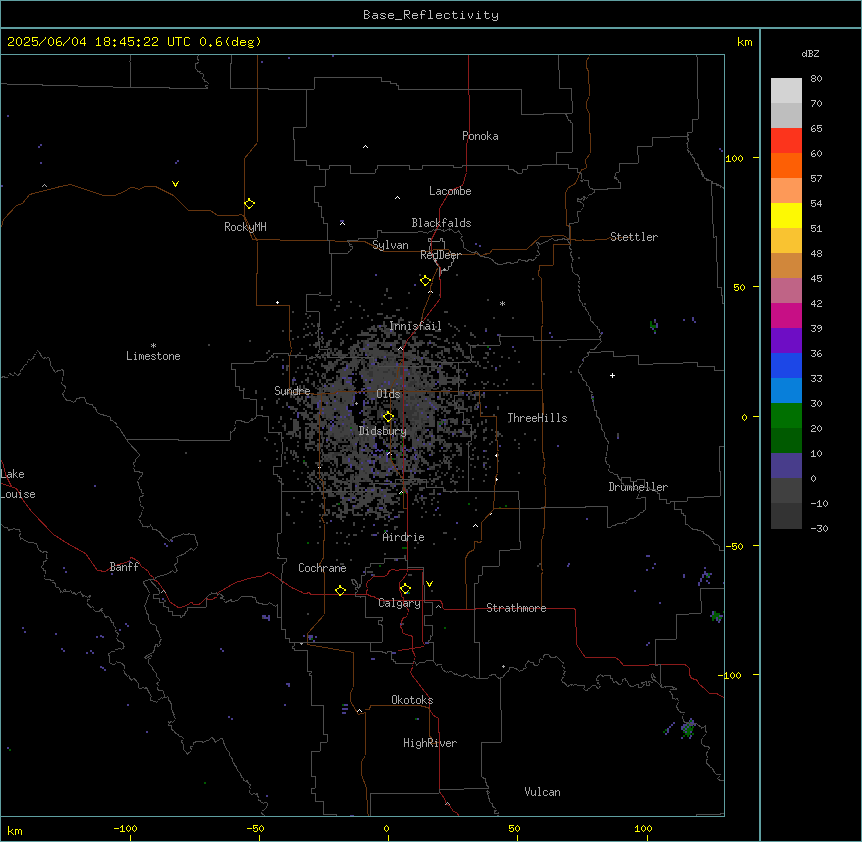862x842 pixels.
Task: Click the yellow diamond marker above RockyMH
Action: (x=250, y=204)
